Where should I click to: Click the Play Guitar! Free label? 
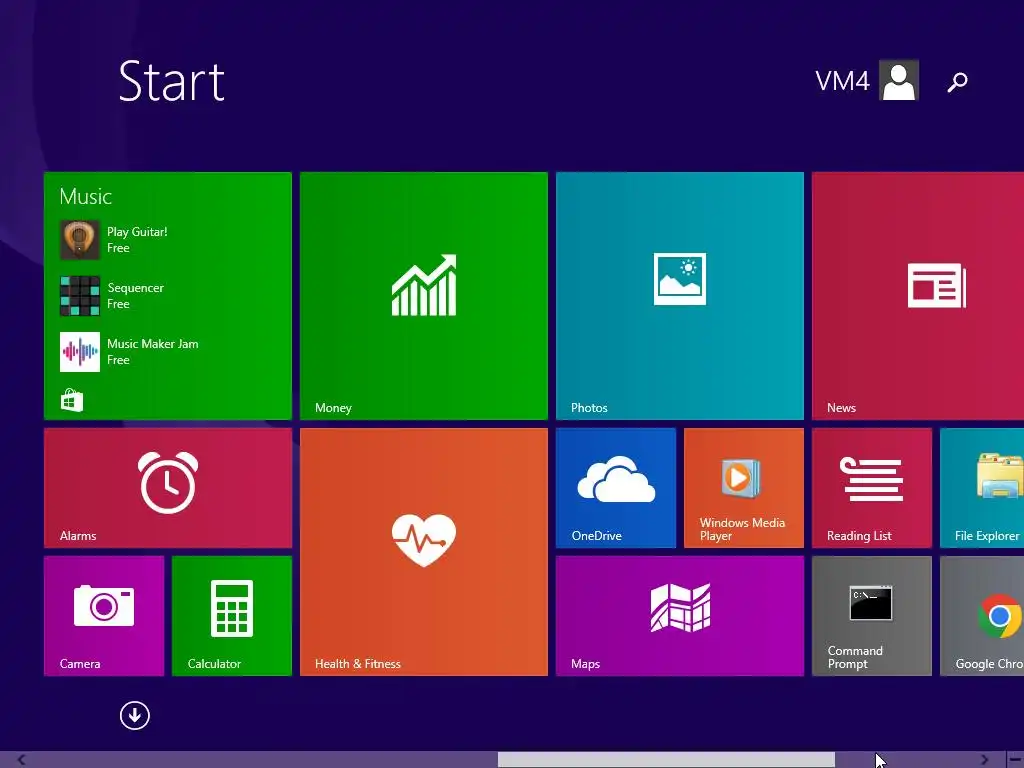point(137,240)
